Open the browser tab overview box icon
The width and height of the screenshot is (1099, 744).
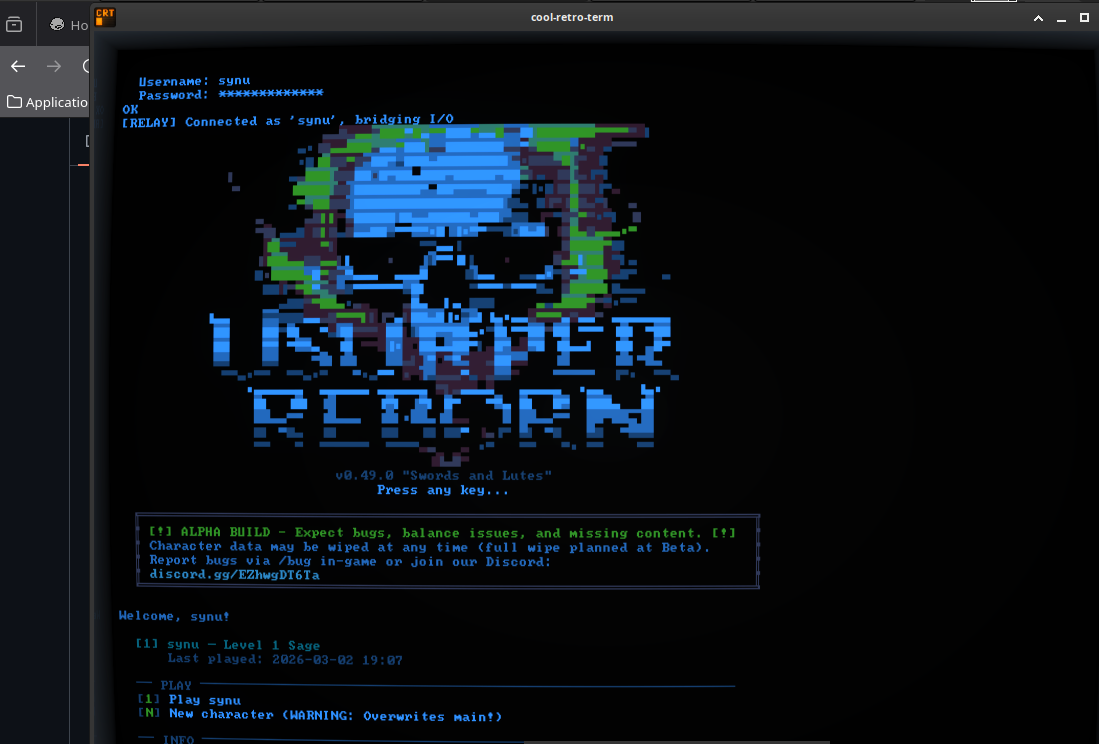pos(14,25)
